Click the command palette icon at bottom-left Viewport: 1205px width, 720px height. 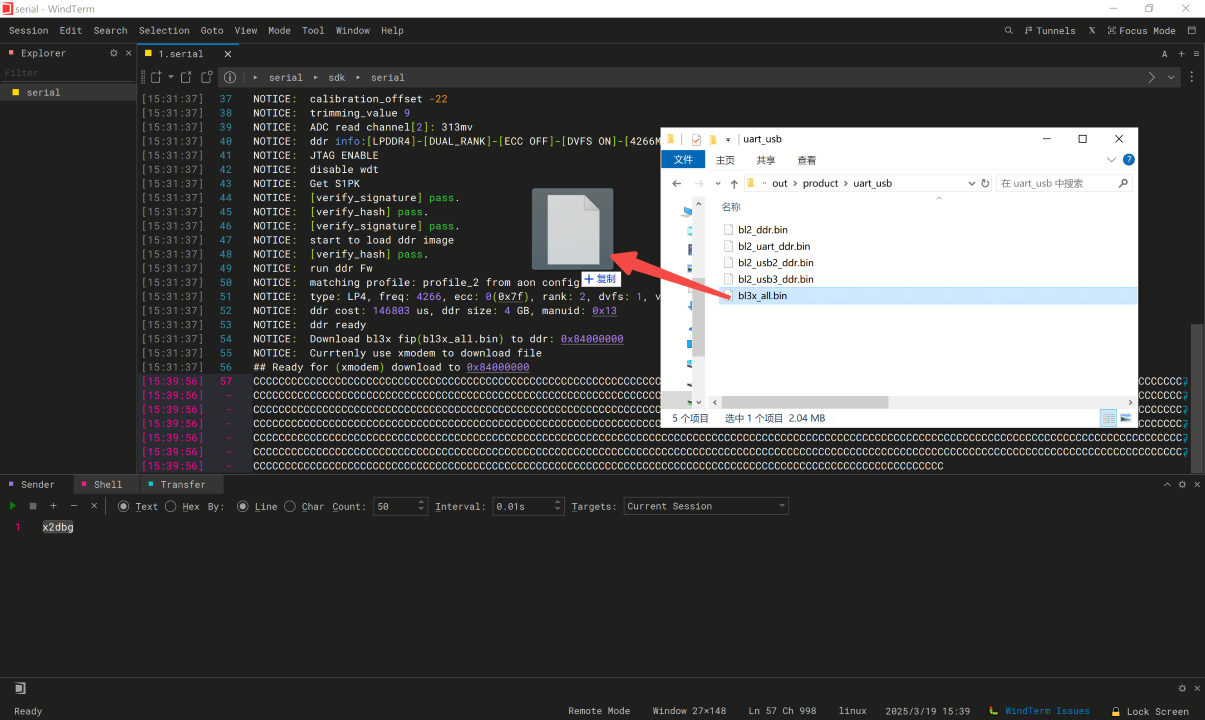20,688
